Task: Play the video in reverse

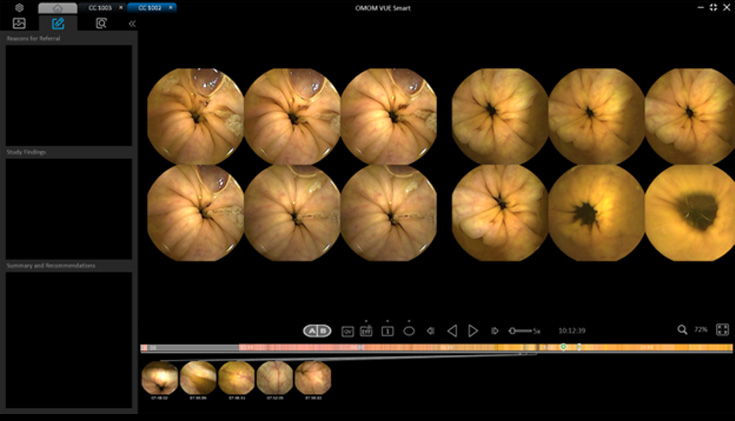Action: pyautogui.click(x=452, y=330)
